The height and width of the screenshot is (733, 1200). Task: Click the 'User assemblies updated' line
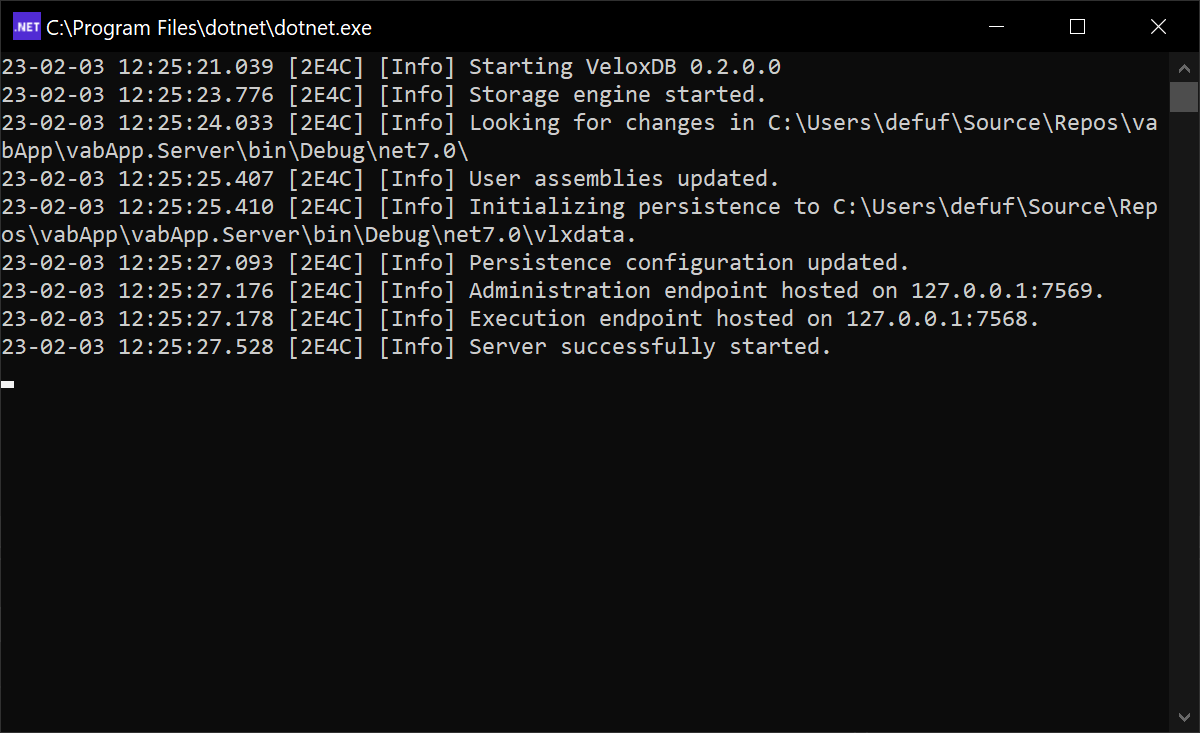point(640,178)
